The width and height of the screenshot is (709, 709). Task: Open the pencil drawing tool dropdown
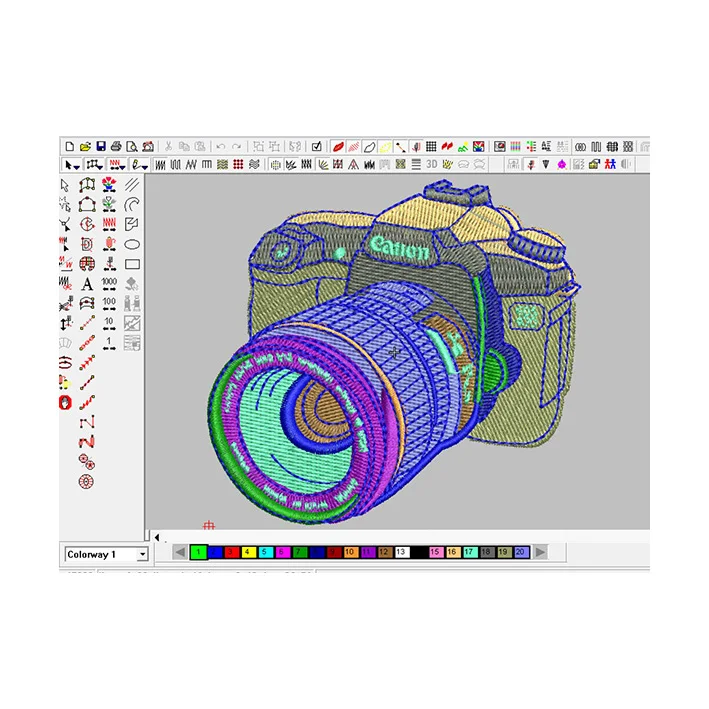[145, 167]
